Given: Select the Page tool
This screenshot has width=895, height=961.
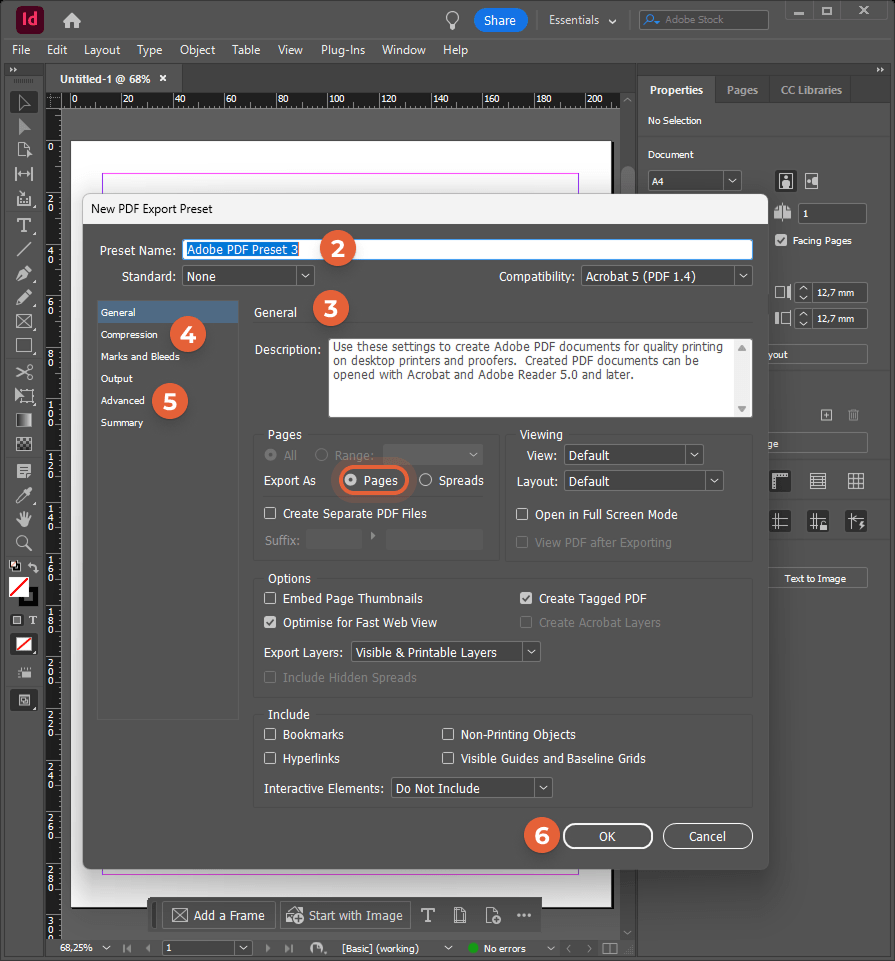Looking at the screenshot, I should (x=24, y=150).
